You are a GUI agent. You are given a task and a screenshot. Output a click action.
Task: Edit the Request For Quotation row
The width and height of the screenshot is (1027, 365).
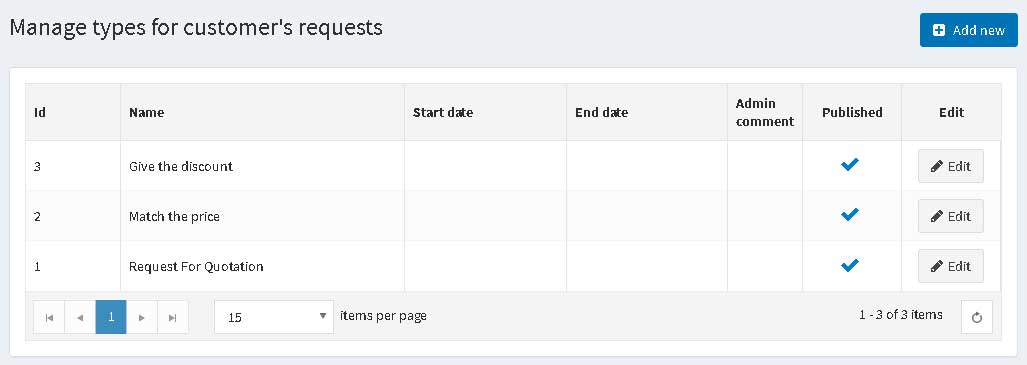[x=950, y=266]
